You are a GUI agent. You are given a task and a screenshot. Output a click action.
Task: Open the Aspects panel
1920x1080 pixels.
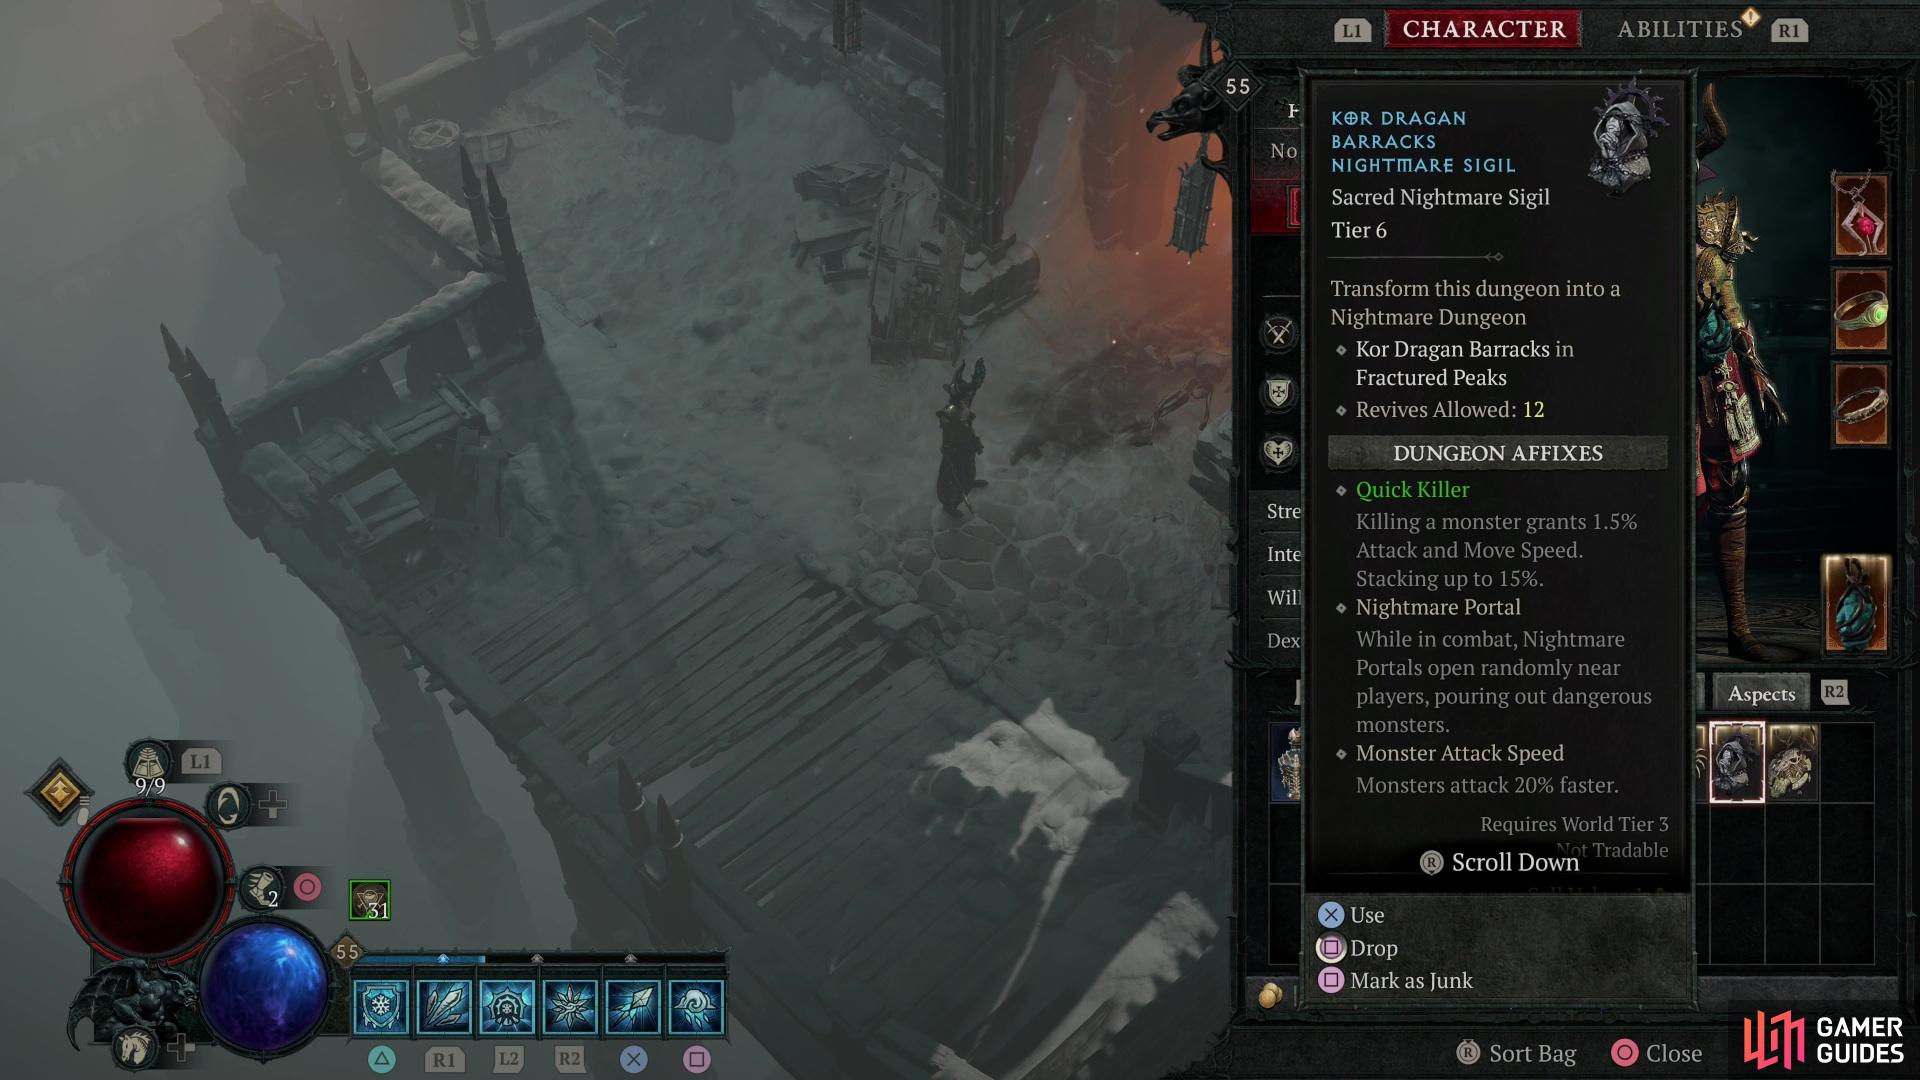click(x=1764, y=692)
